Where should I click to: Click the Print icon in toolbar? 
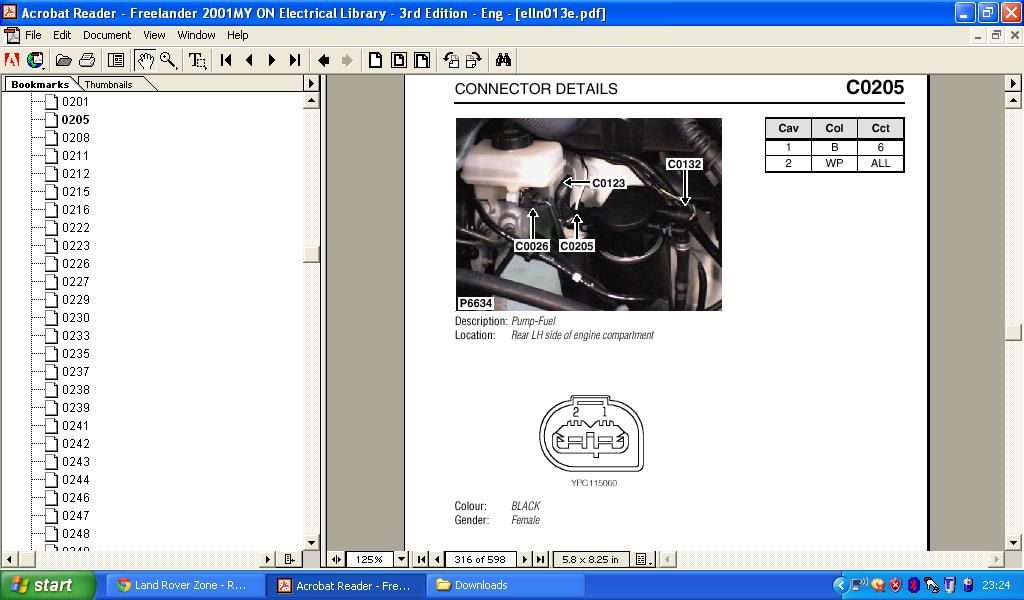[x=87, y=61]
